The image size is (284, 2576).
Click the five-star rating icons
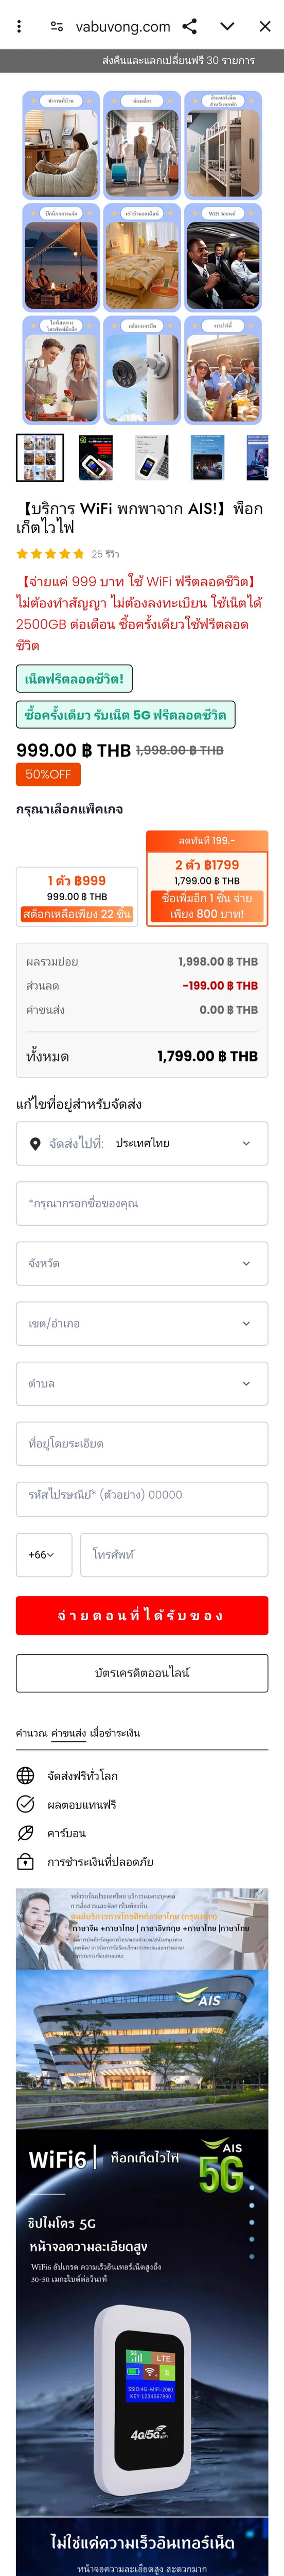tap(51, 553)
